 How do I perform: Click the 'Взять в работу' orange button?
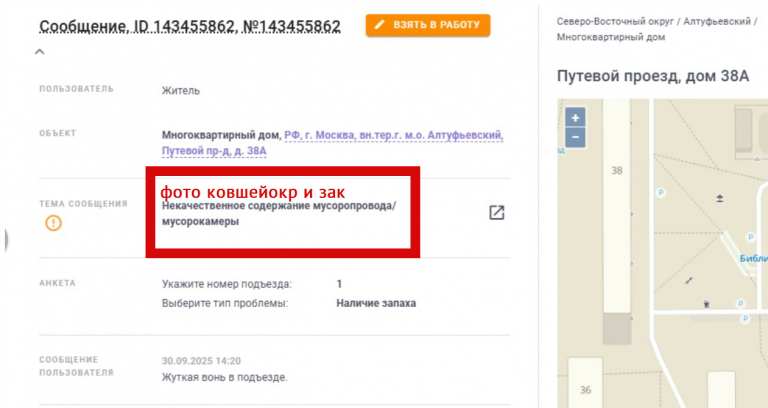pyautogui.click(x=428, y=25)
